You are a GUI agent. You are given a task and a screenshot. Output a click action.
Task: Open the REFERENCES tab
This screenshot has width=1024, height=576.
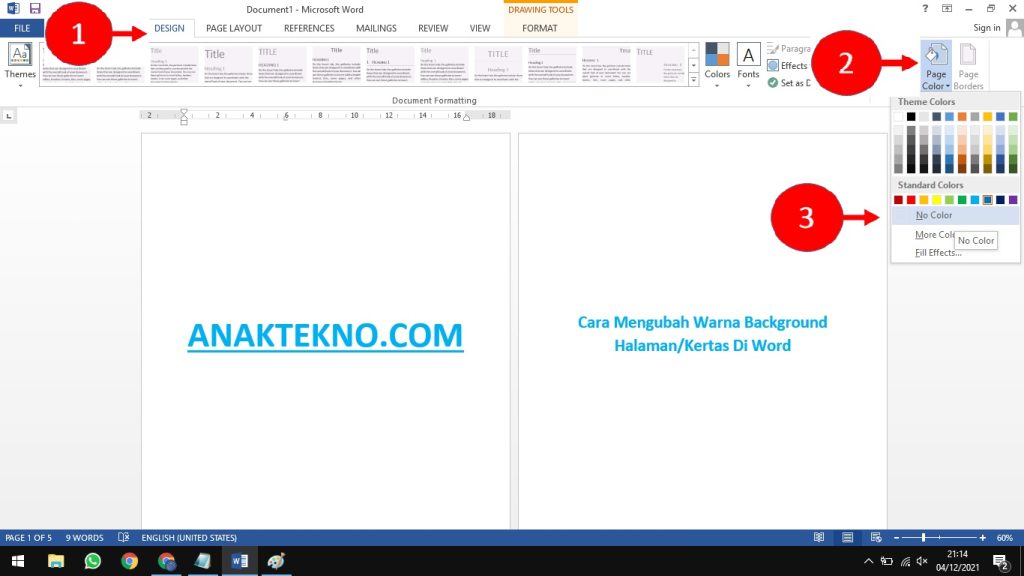click(309, 28)
